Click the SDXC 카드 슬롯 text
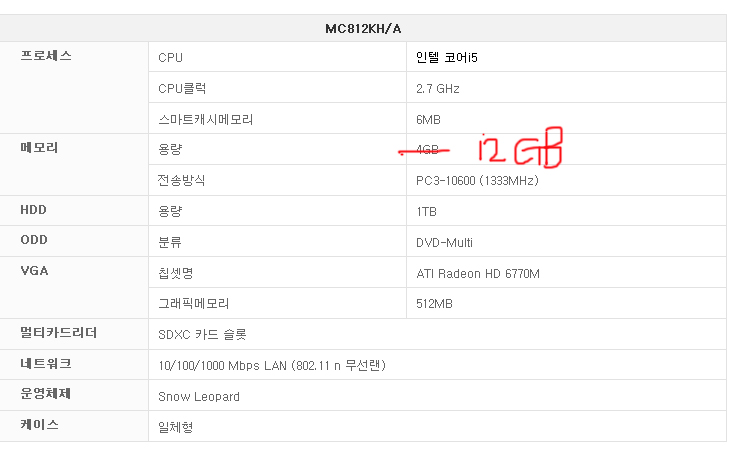 click(x=201, y=334)
